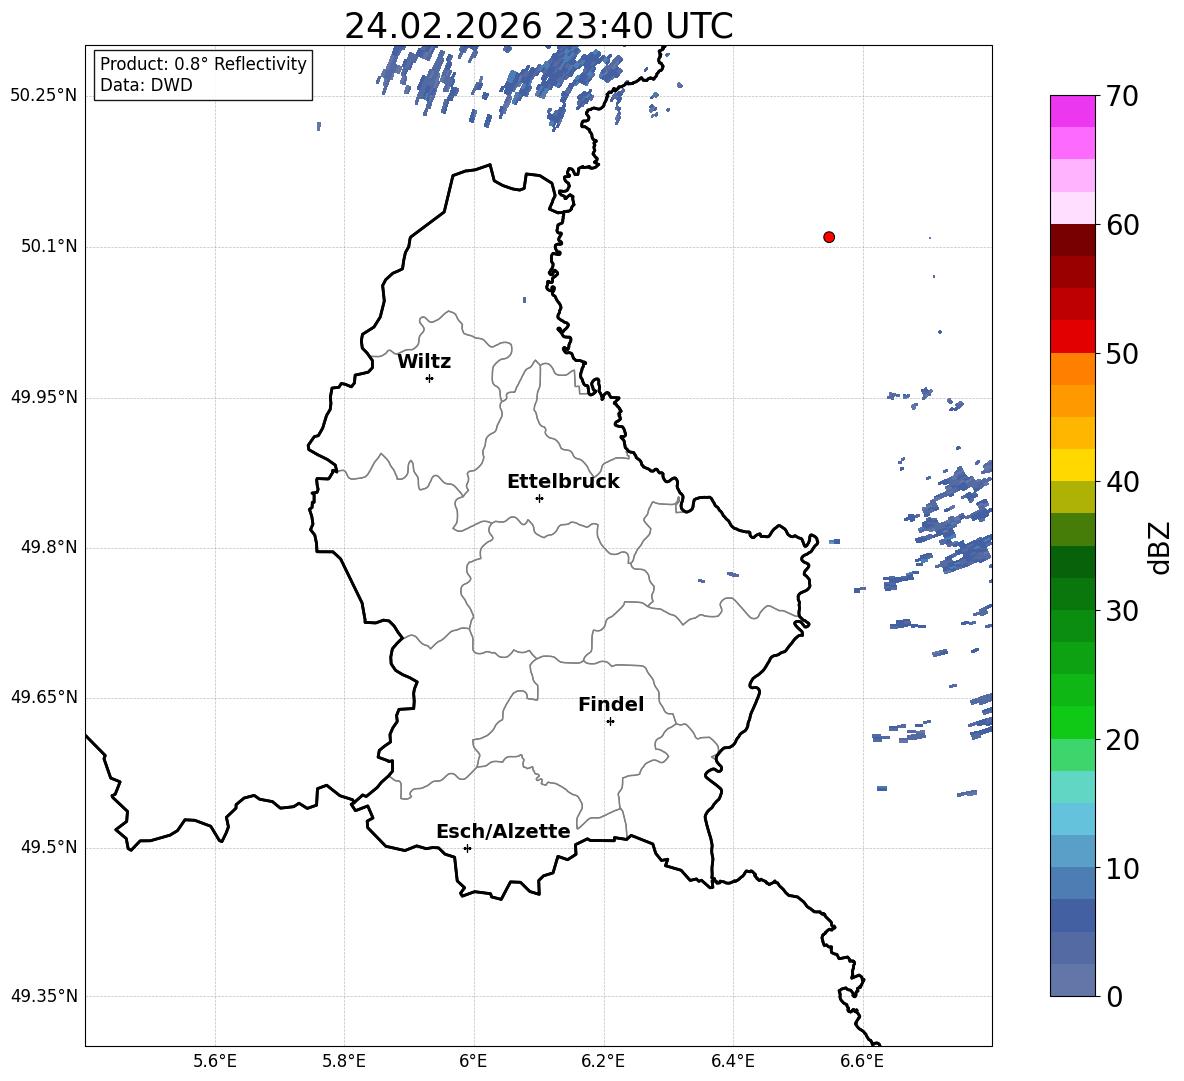
Task: Click the 5.6°E longitude tick label
Action: pyautogui.click(x=215, y=1061)
